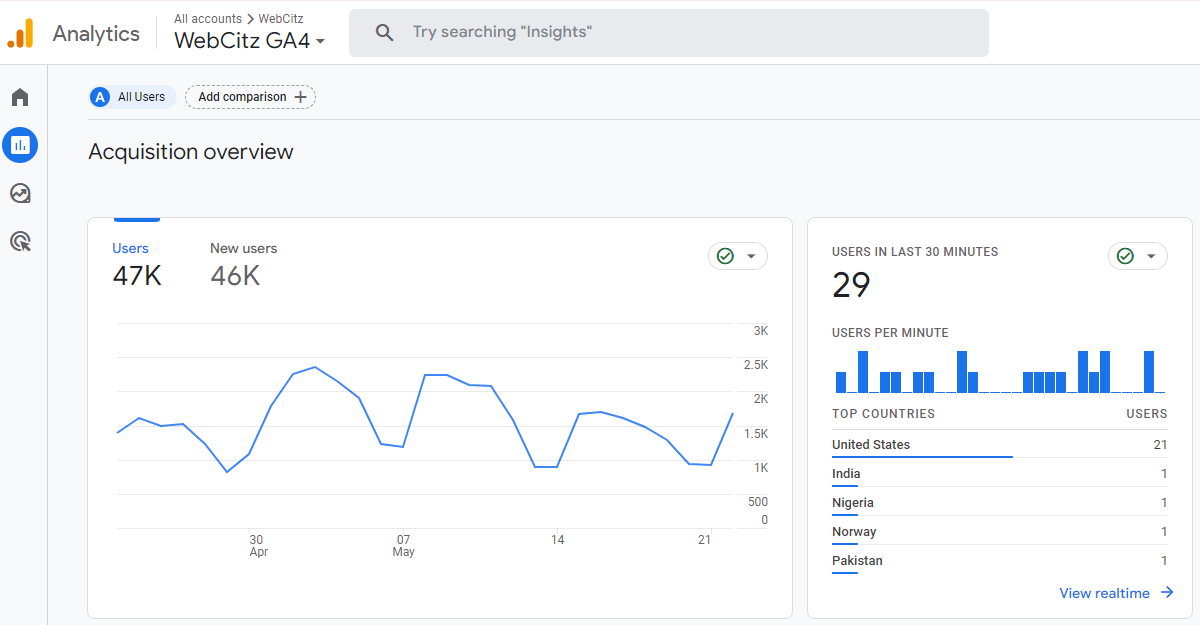
Task: Click the 21 users count for United States
Action: click(x=1160, y=445)
